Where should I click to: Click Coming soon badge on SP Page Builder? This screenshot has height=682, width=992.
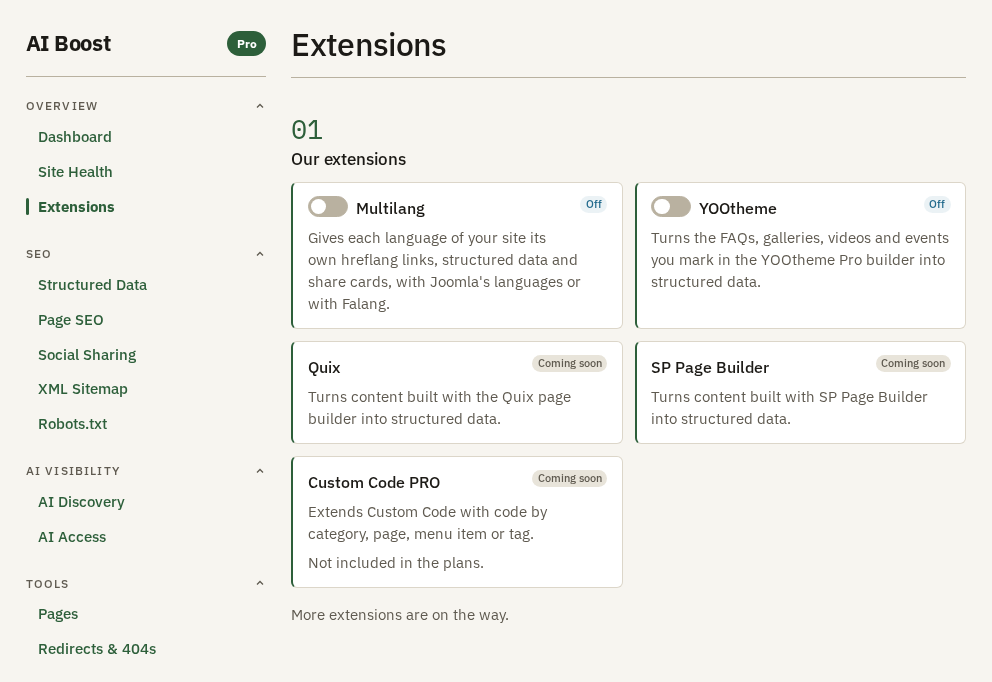(913, 363)
